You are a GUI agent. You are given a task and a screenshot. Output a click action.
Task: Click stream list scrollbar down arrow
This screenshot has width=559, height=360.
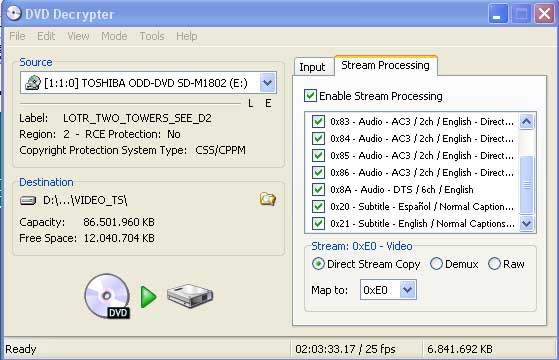pos(527,223)
